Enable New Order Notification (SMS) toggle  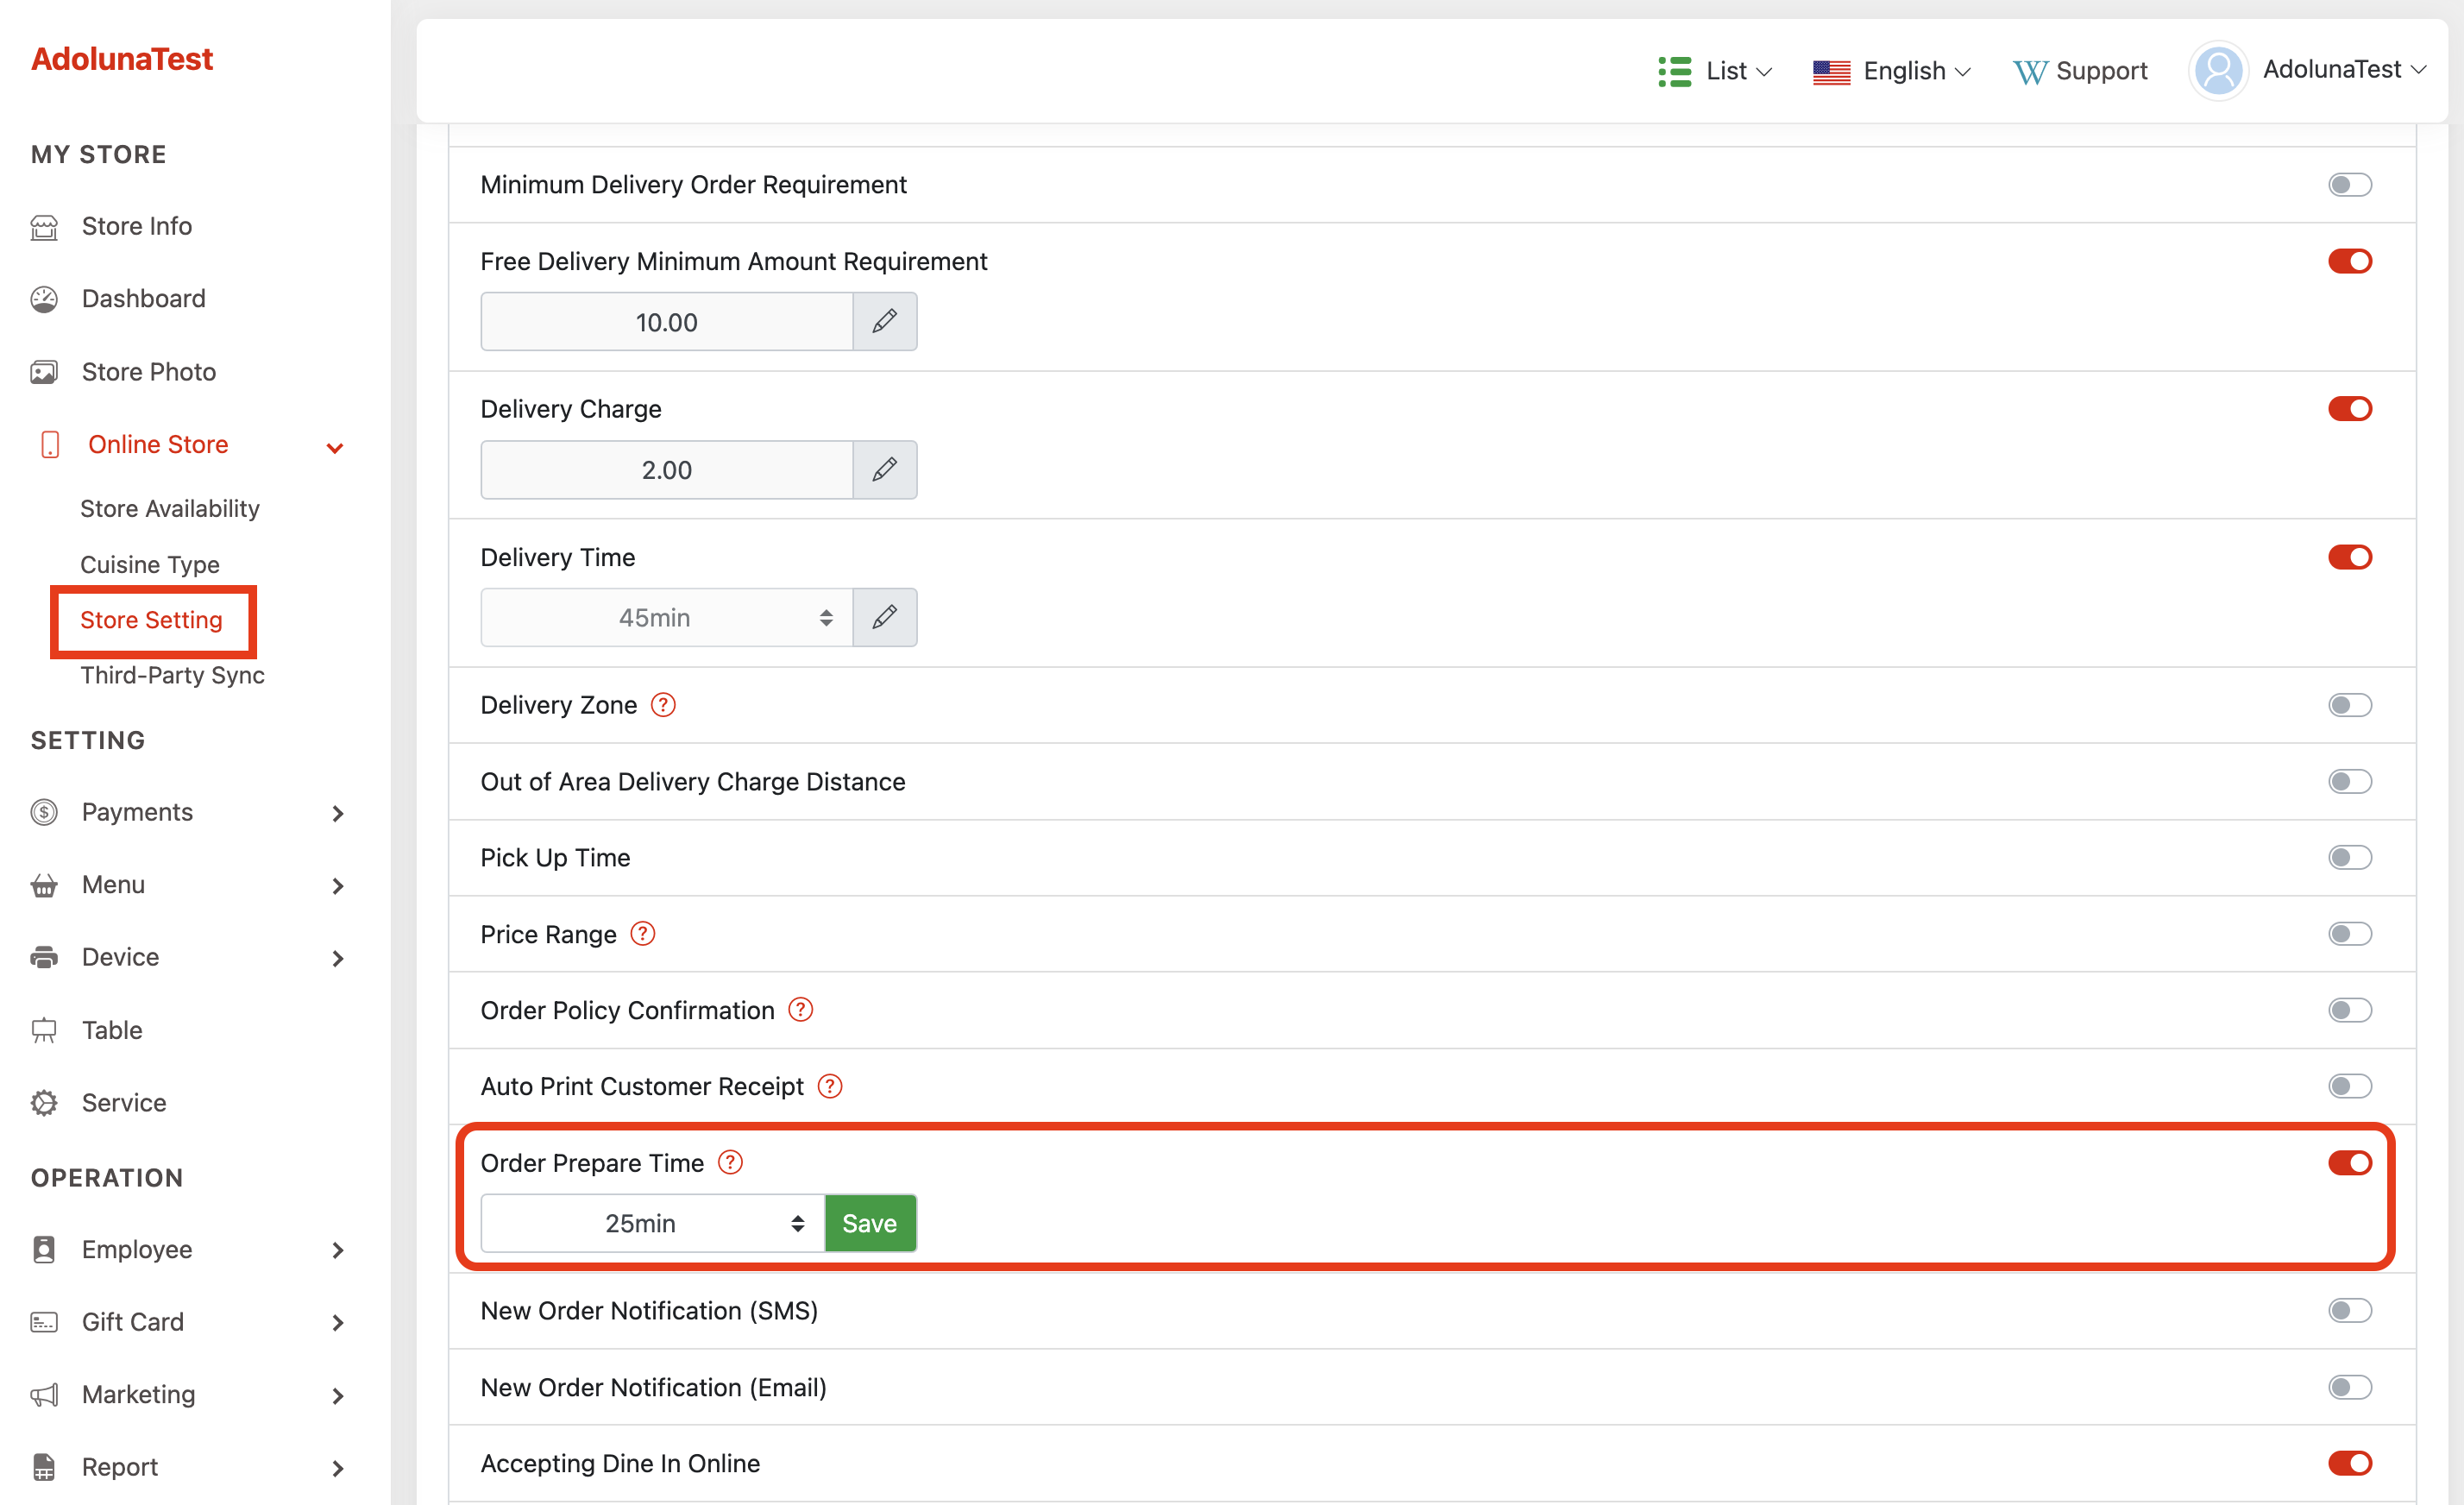pos(2349,1310)
